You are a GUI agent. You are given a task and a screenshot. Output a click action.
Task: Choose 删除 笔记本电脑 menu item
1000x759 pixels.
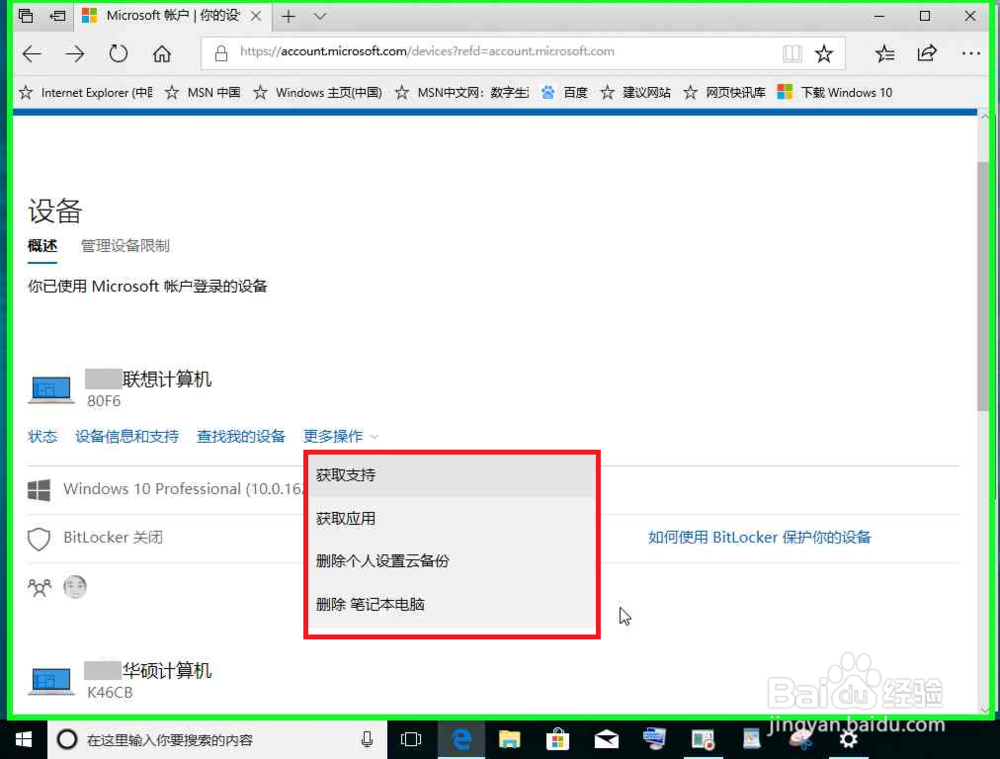pos(452,604)
